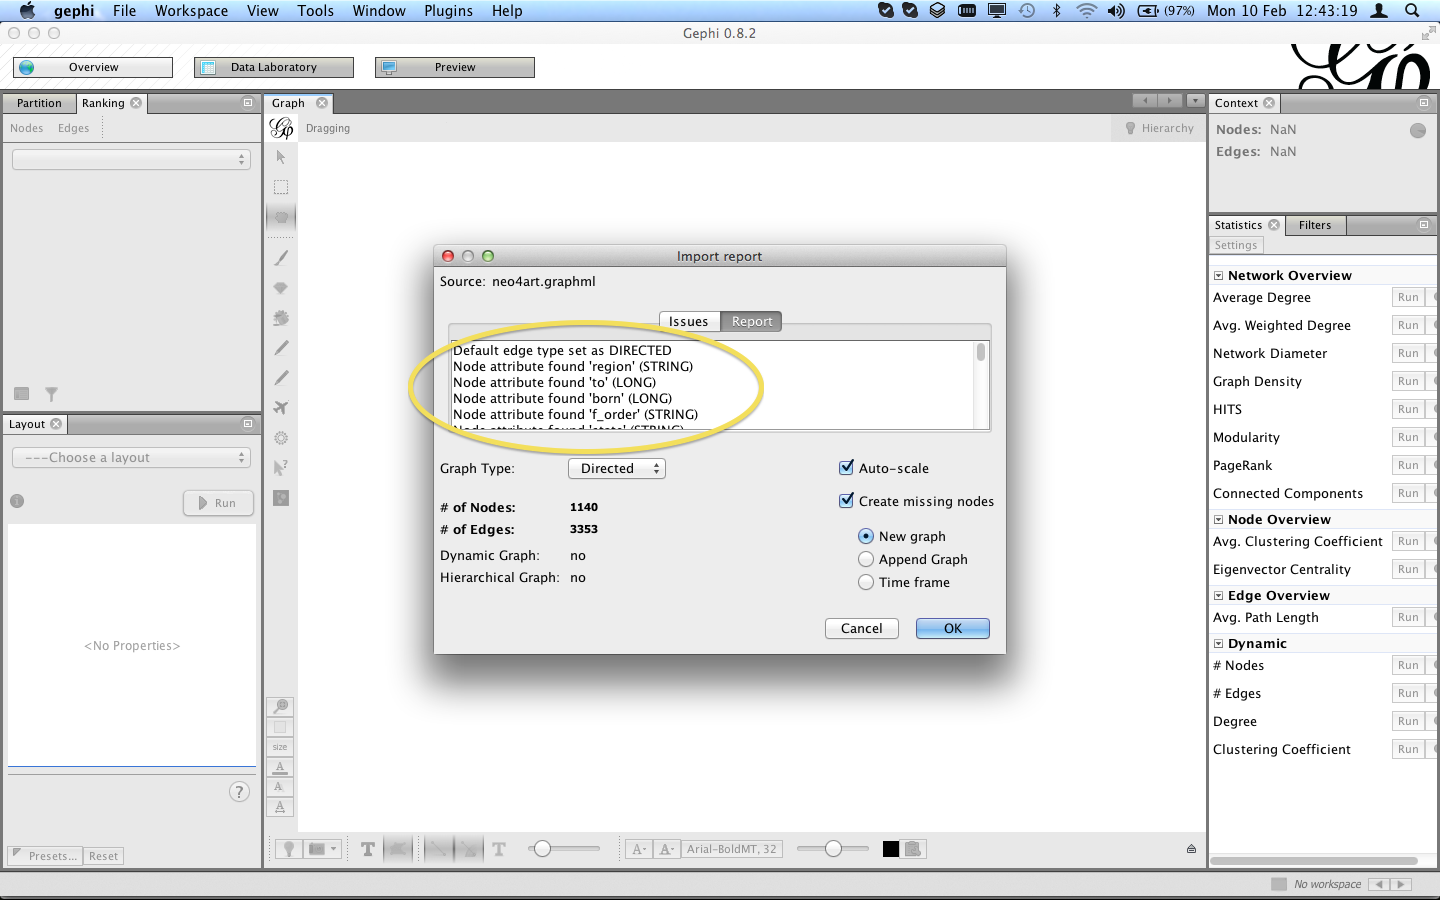Choose the diamond sizer tool
The height and width of the screenshot is (900, 1440).
point(281,288)
